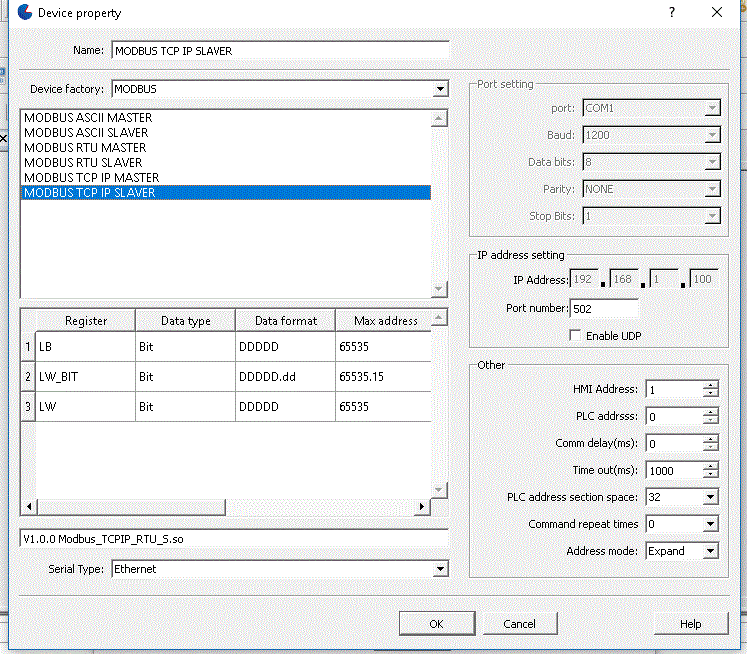The width and height of the screenshot is (747, 654).
Task: Click row header number 1 in register table
Action: tap(28, 346)
